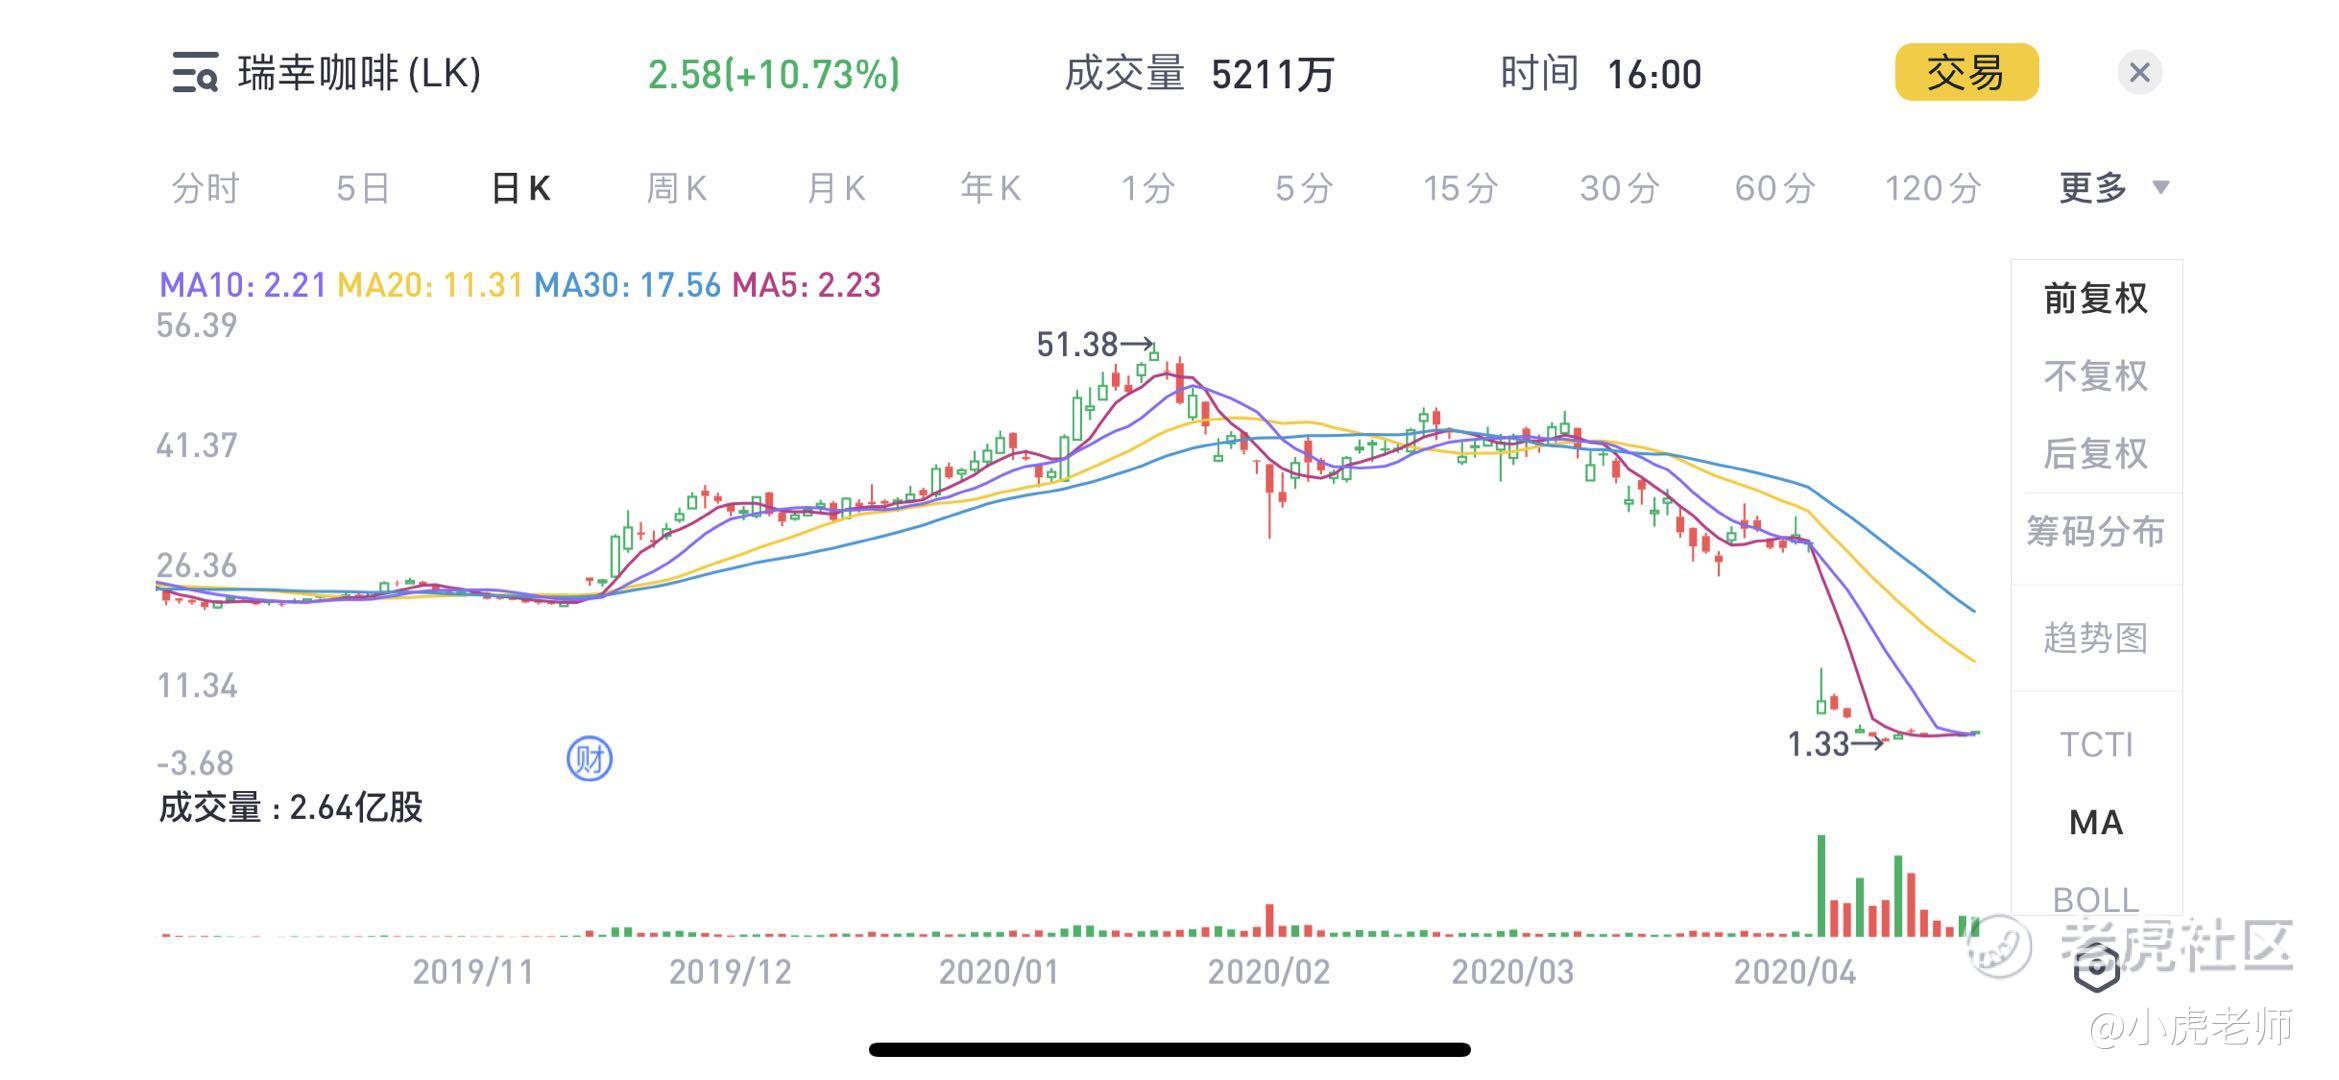Choose the 120分 interval tab
This screenshot has width=2339, height=1080.
pos(1933,188)
